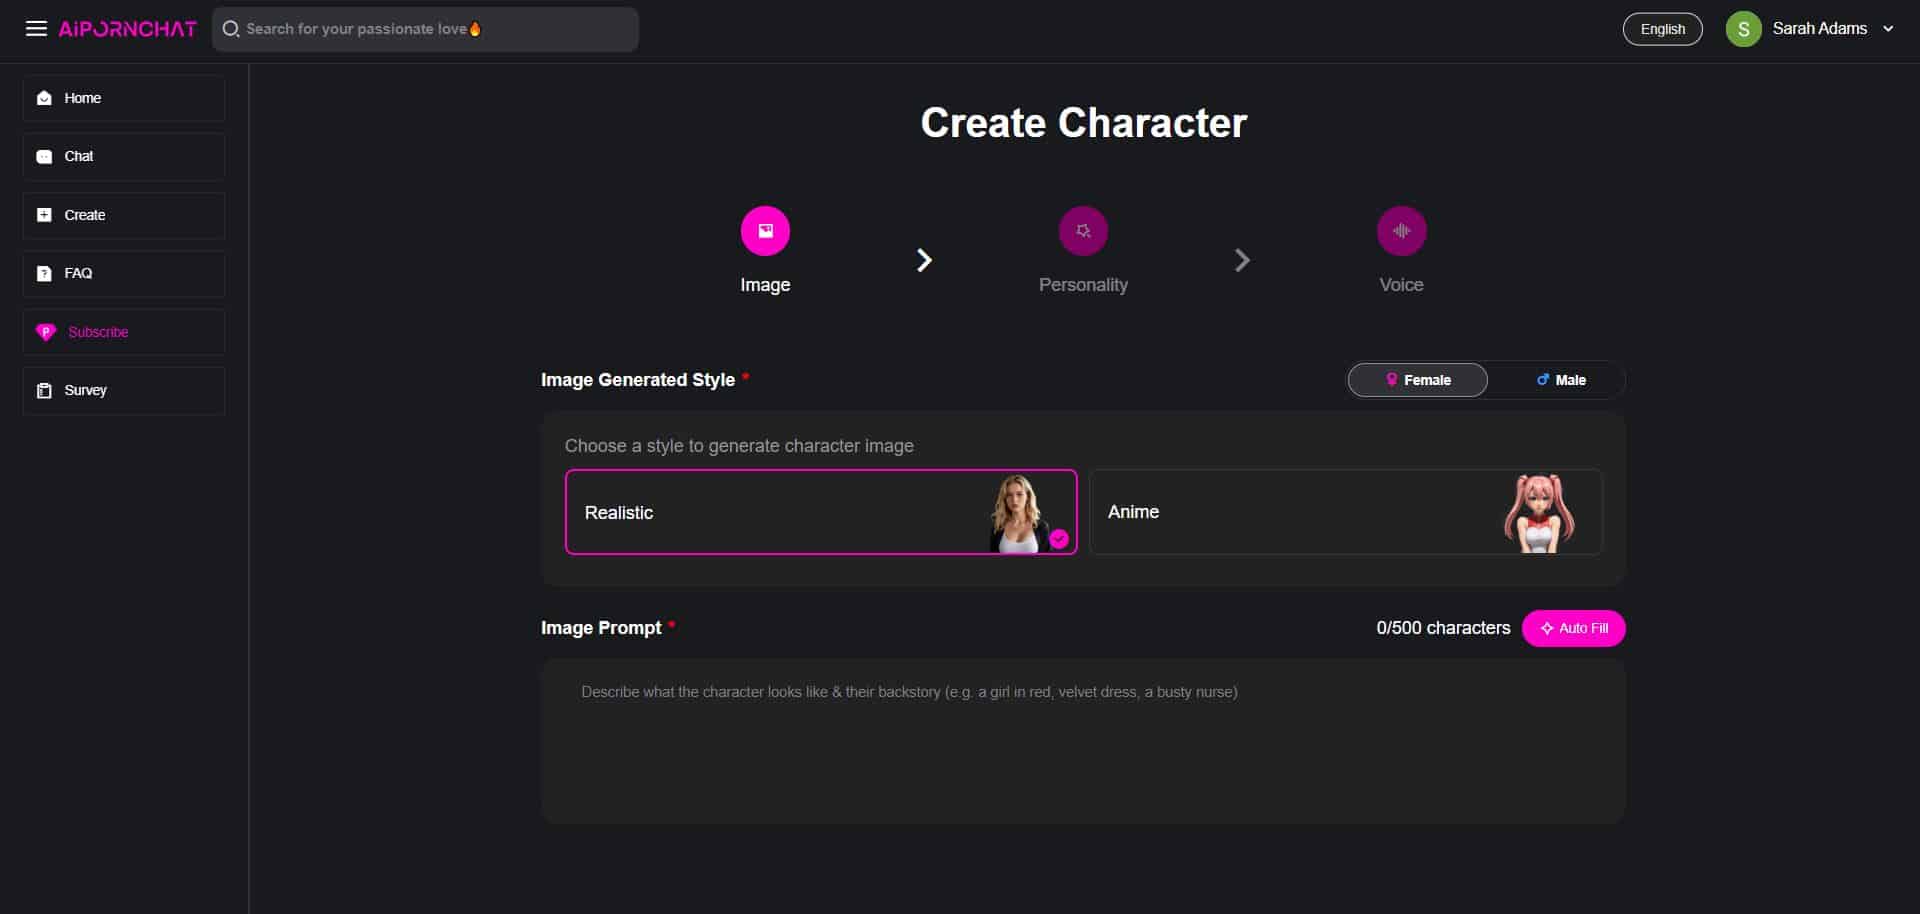
Task: Click the Auto Fill button
Action: coord(1573,629)
